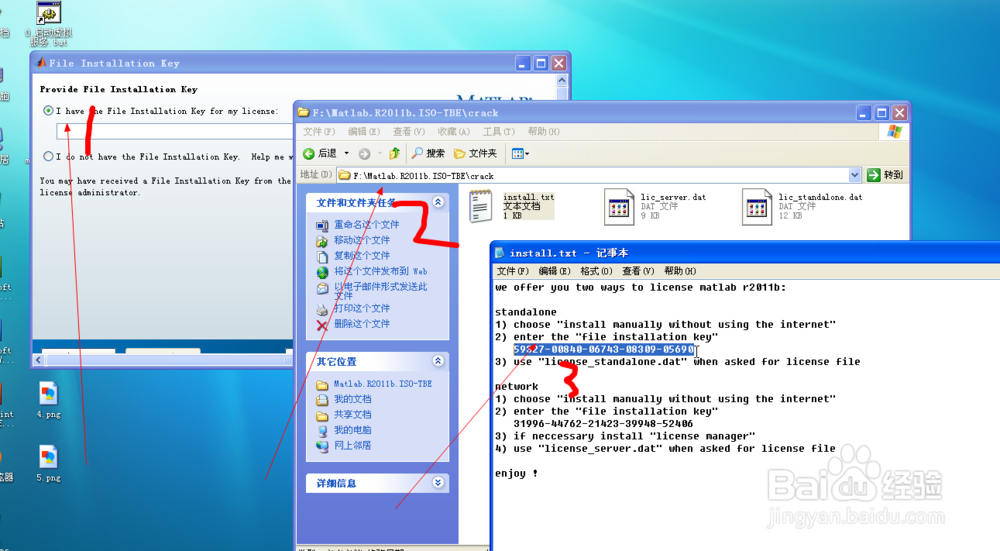
Task: Click 将这个文件发布到 Web link
Action: click(381, 271)
